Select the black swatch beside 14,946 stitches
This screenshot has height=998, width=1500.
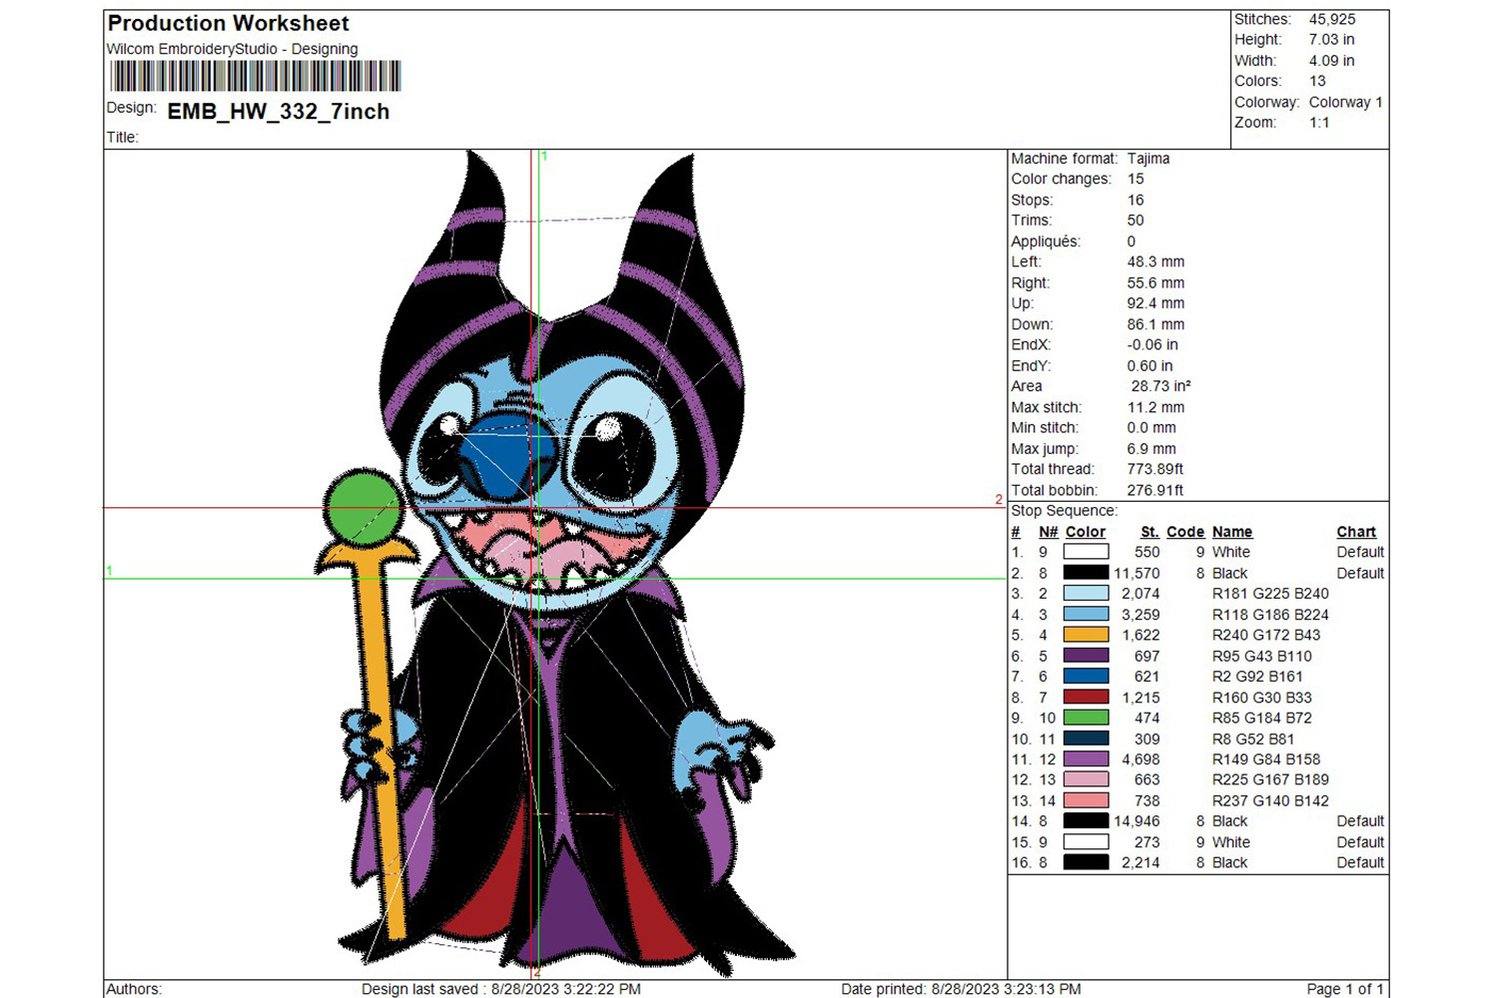(x=1086, y=821)
